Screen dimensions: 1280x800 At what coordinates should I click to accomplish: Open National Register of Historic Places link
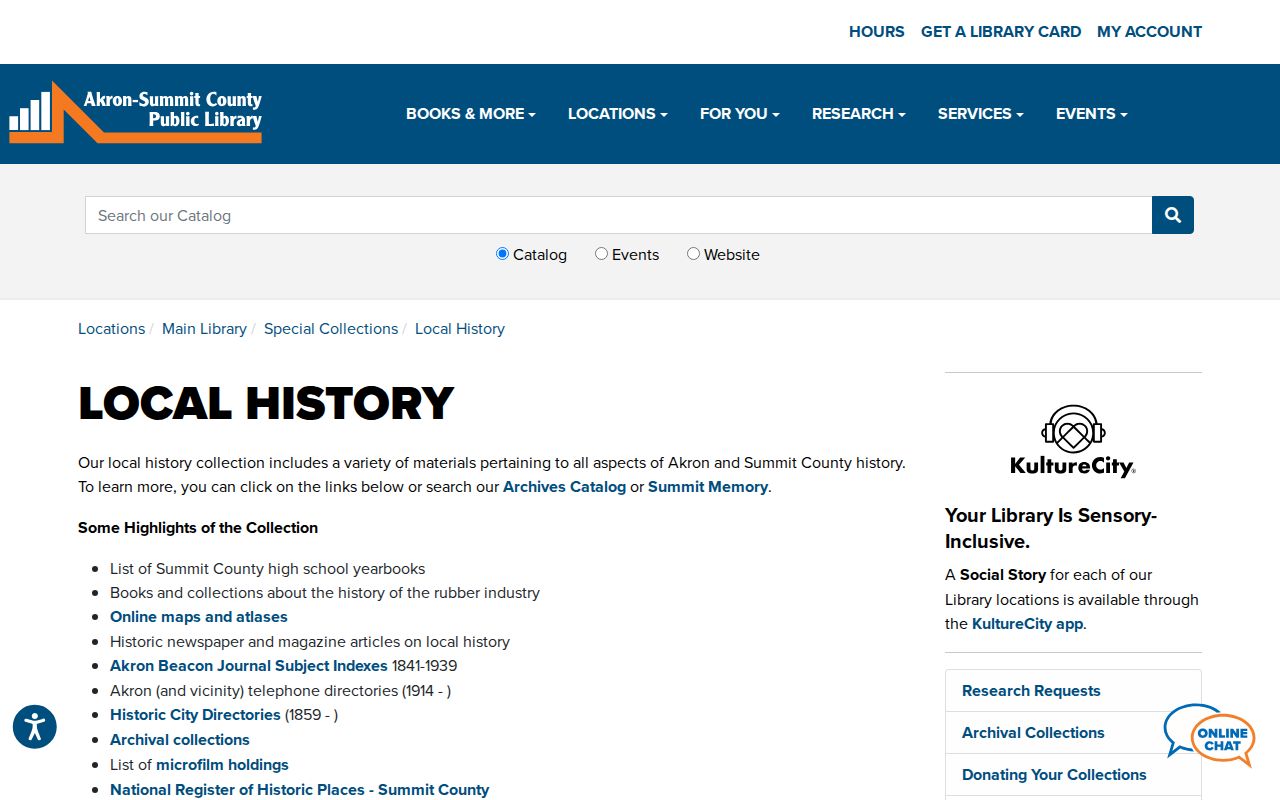tap(300, 790)
